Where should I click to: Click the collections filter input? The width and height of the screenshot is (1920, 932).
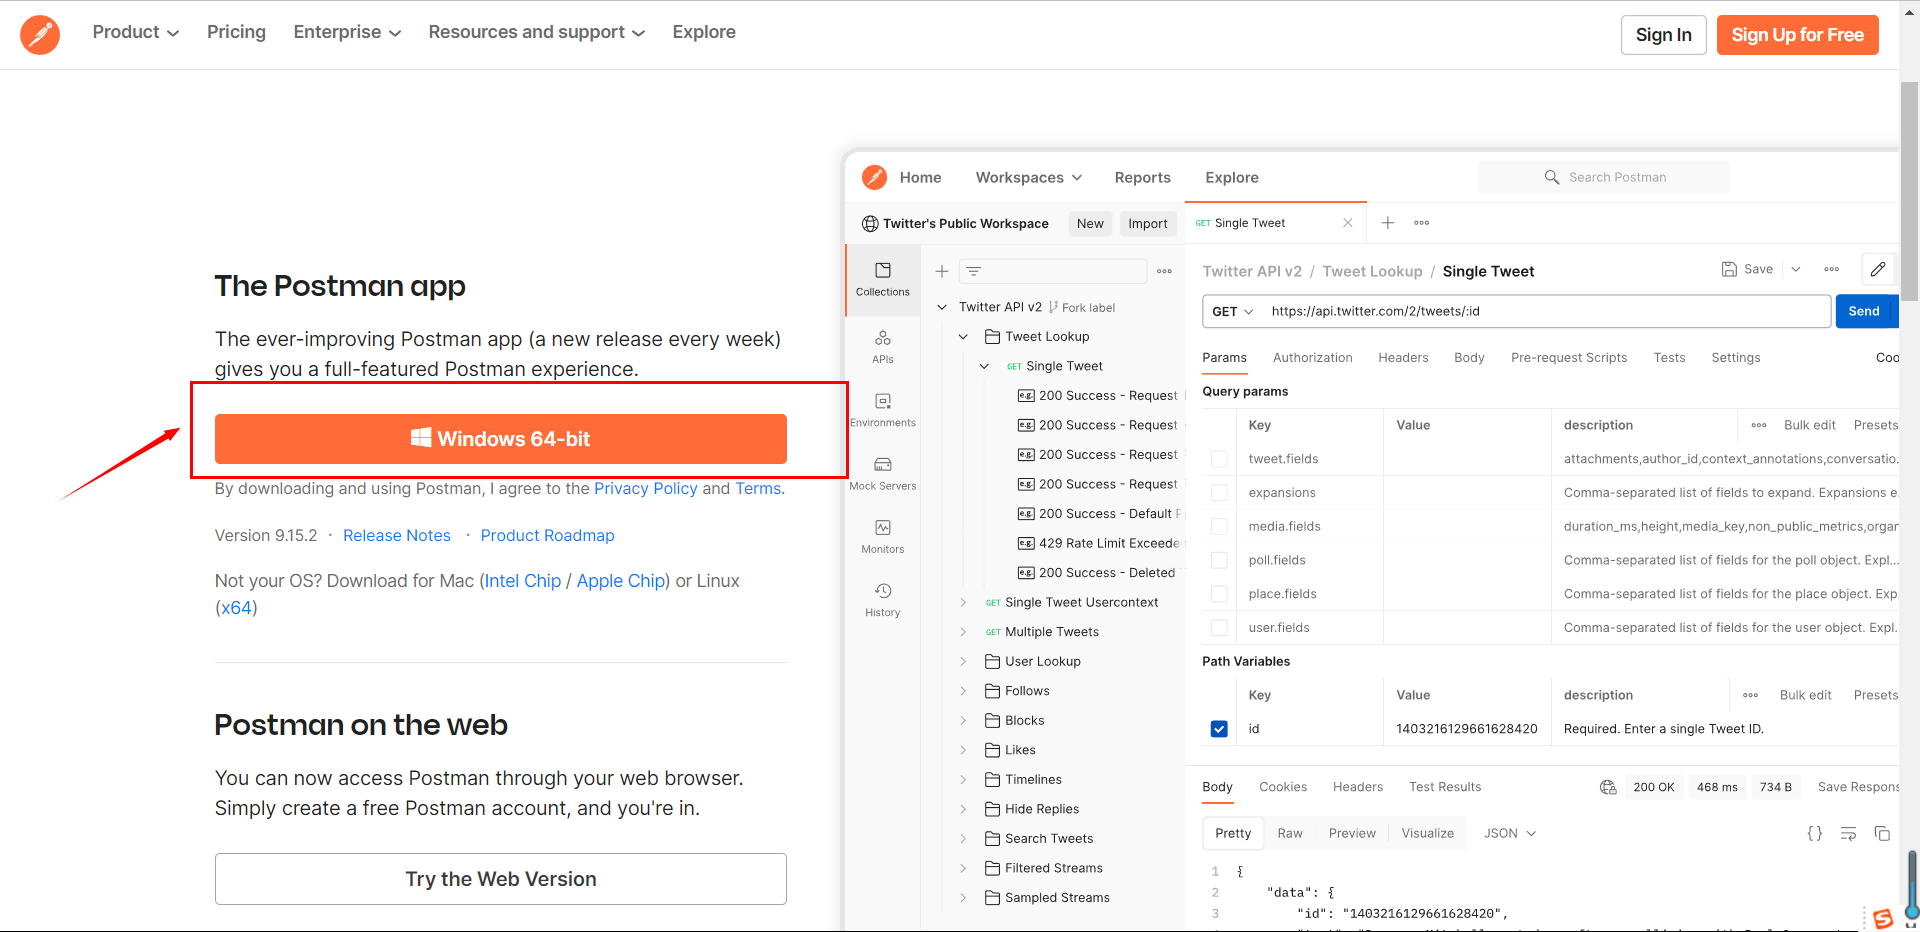point(1052,271)
